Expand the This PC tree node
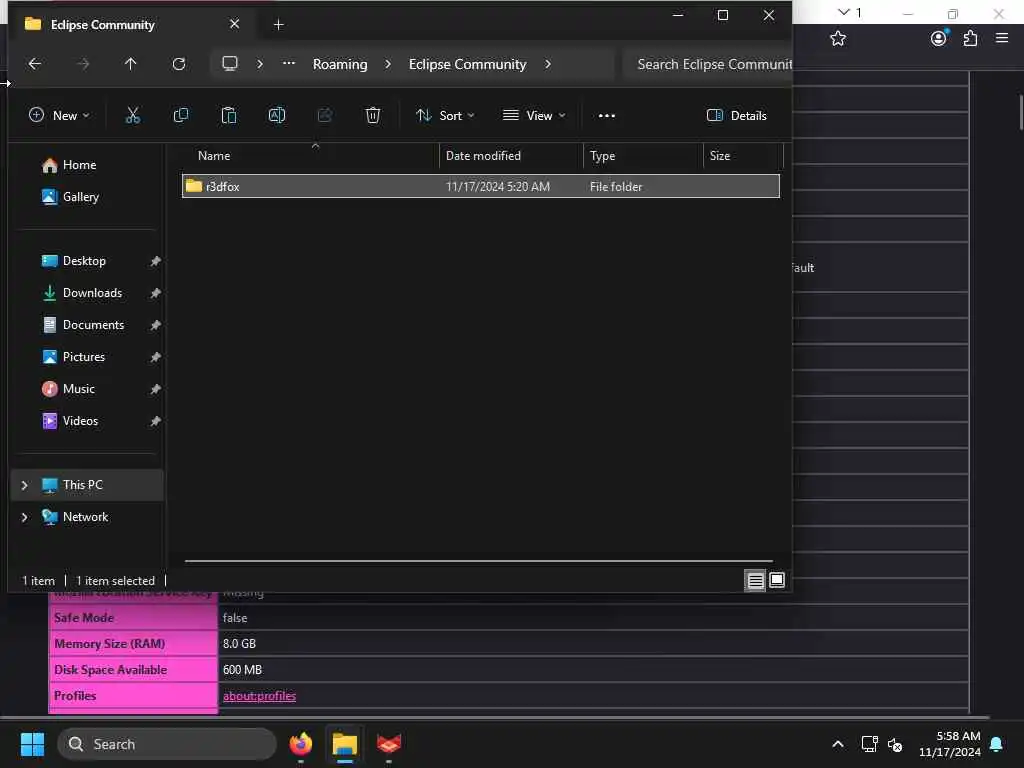This screenshot has height=768, width=1024. [x=25, y=485]
